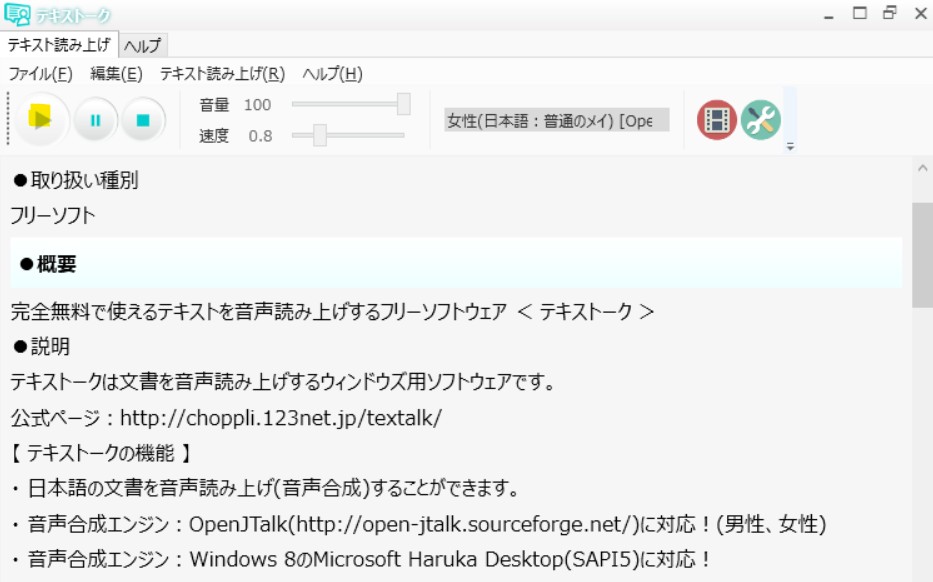Image resolution: width=933 pixels, height=582 pixels.
Task: Adjust the 音量 volume slider handle
Action: pos(404,104)
